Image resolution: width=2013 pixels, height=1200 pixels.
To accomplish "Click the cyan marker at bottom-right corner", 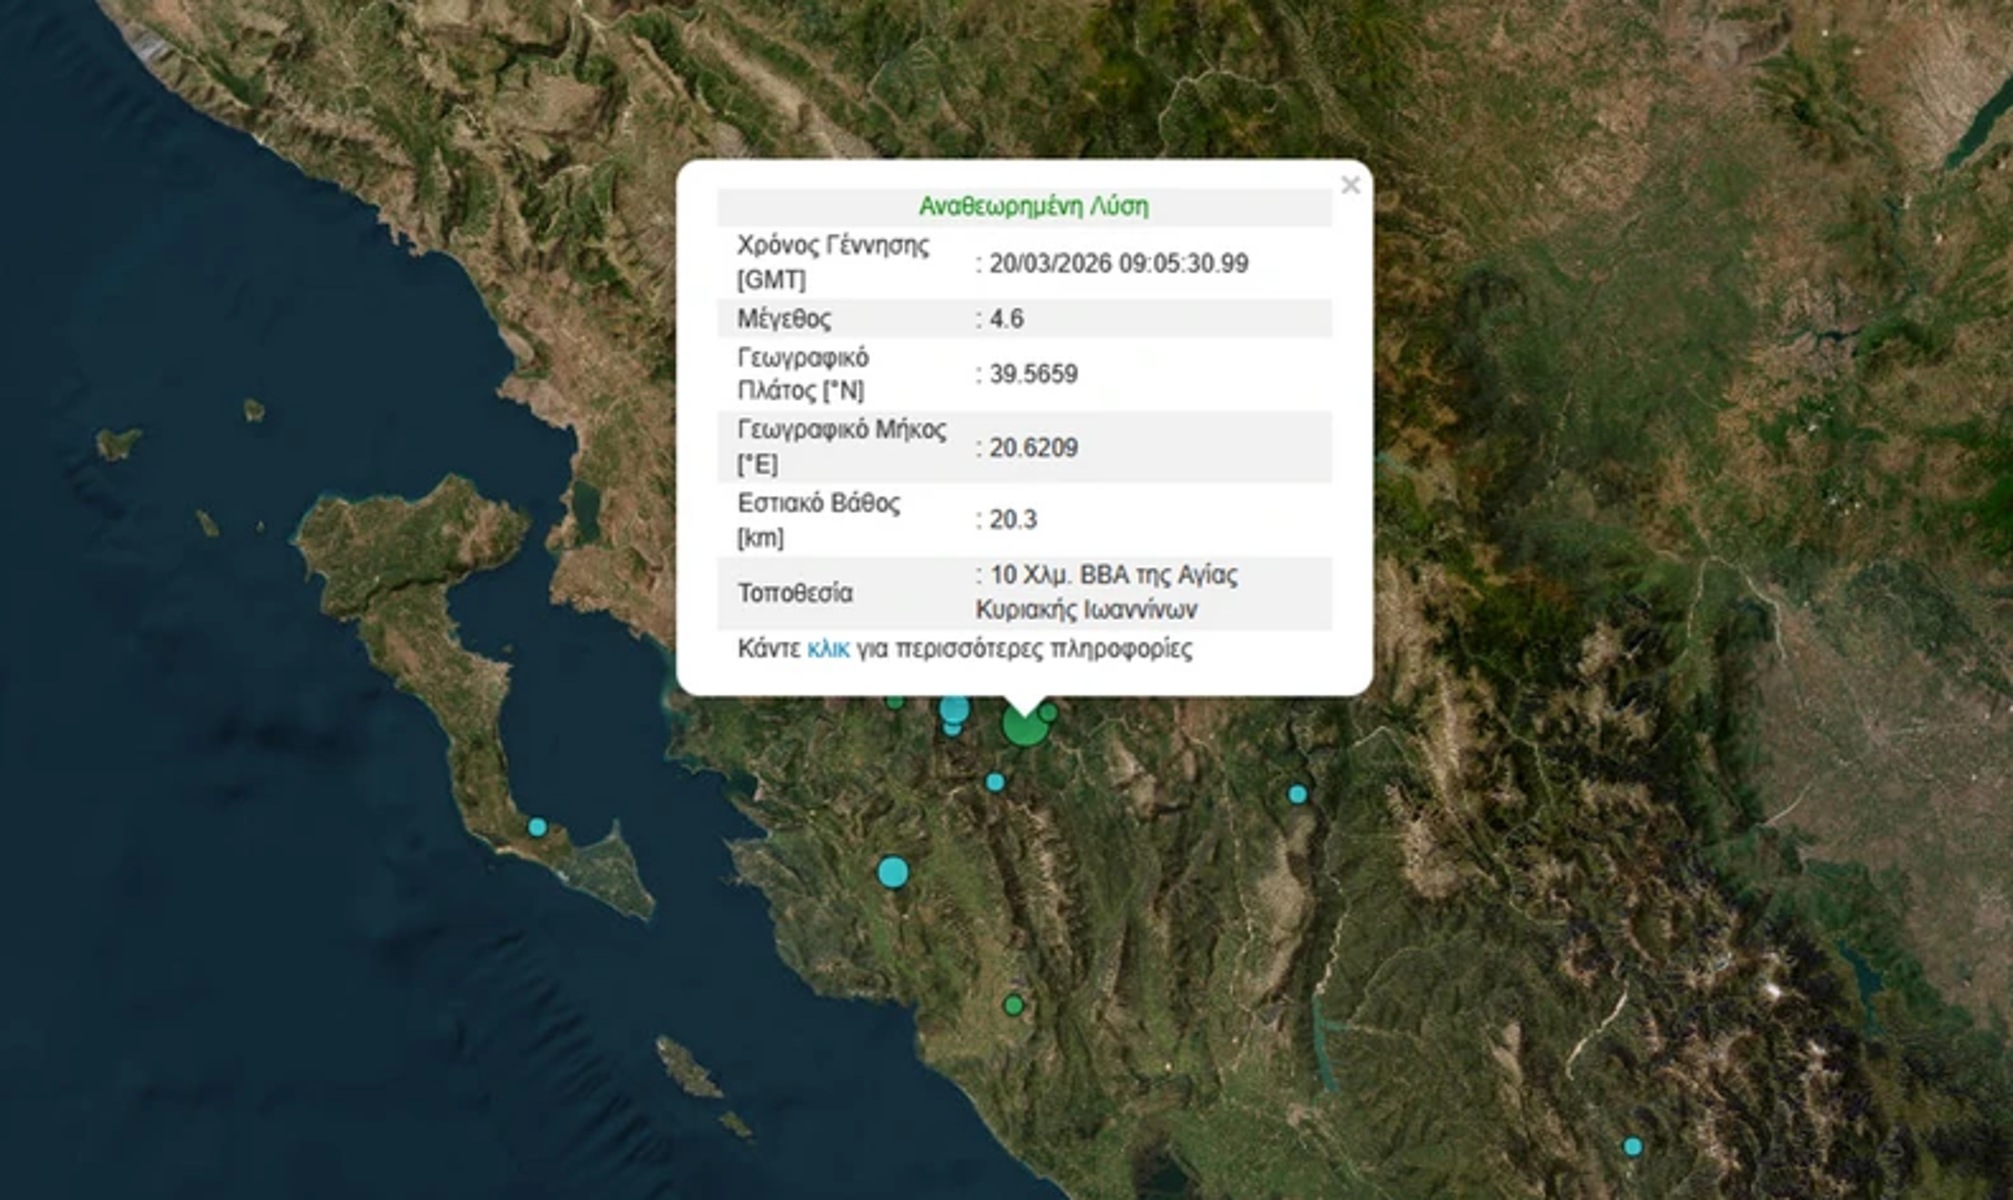I will 1632,1147.
